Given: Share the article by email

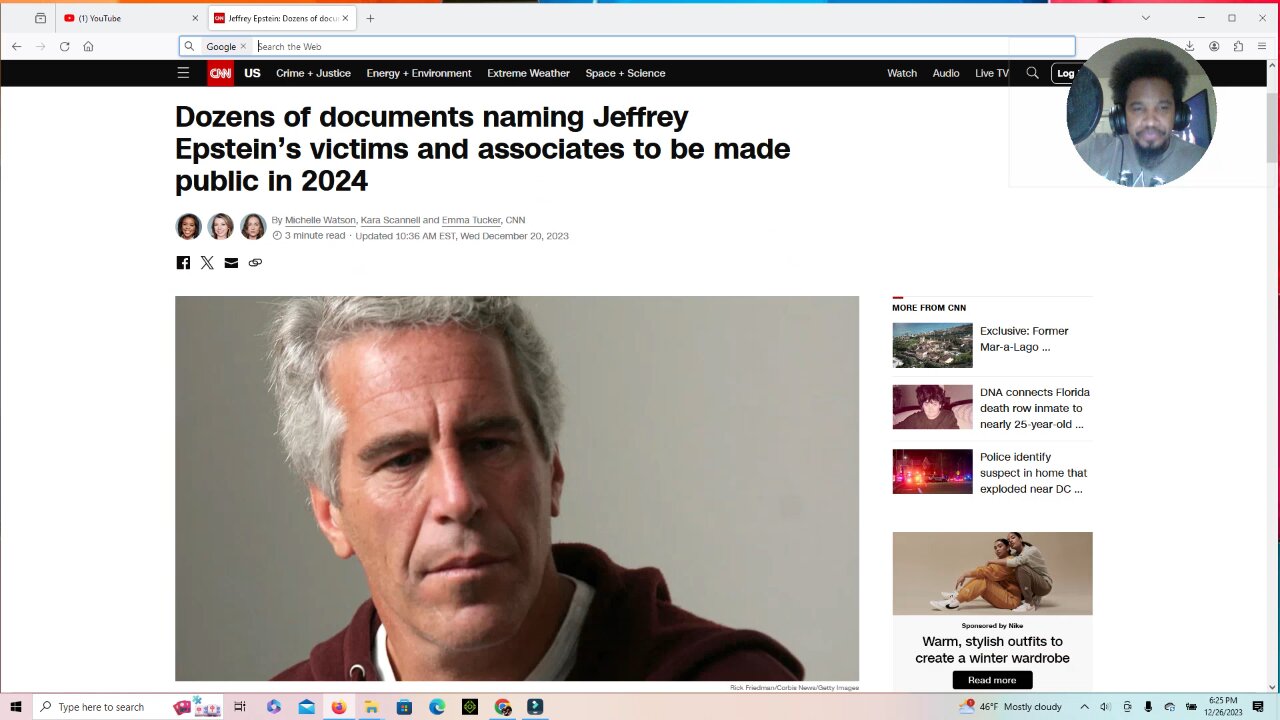Looking at the screenshot, I should point(231,263).
